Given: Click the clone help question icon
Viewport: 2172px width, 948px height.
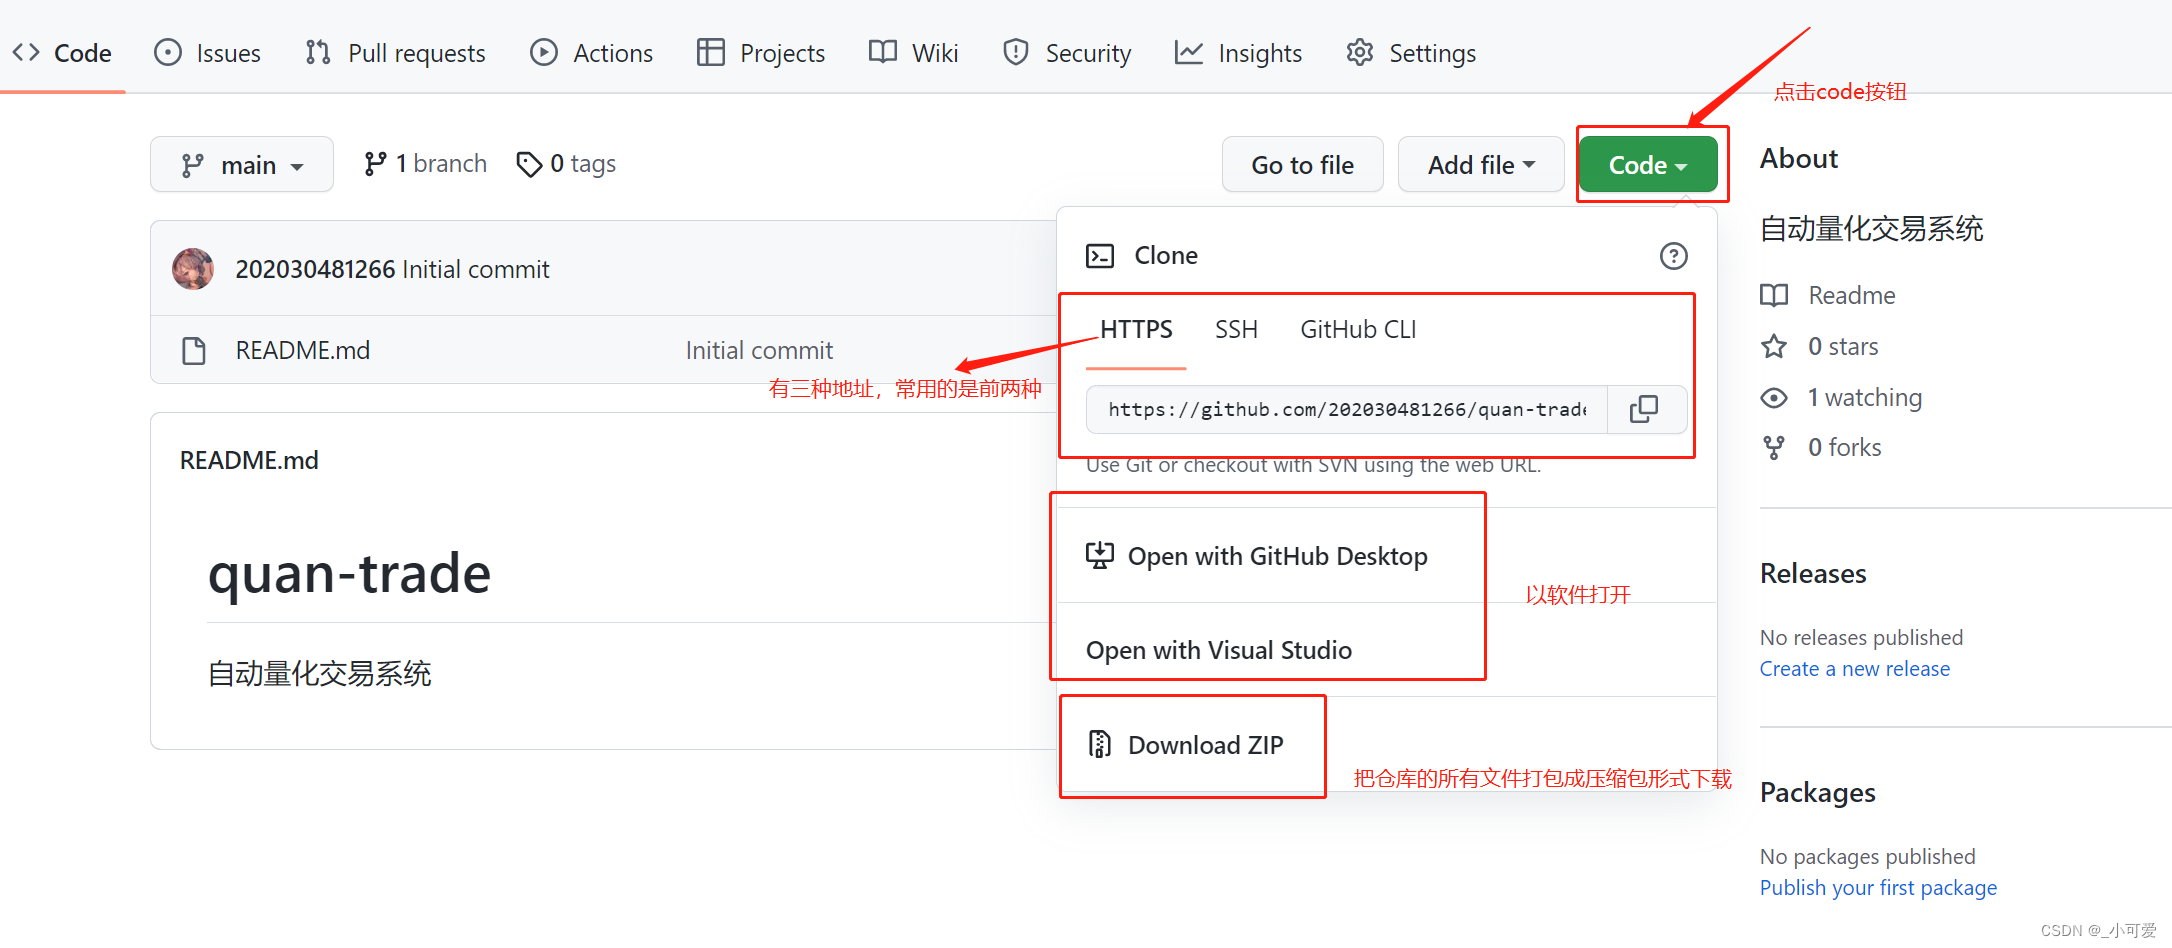Looking at the screenshot, I should (x=1674, y=256).
